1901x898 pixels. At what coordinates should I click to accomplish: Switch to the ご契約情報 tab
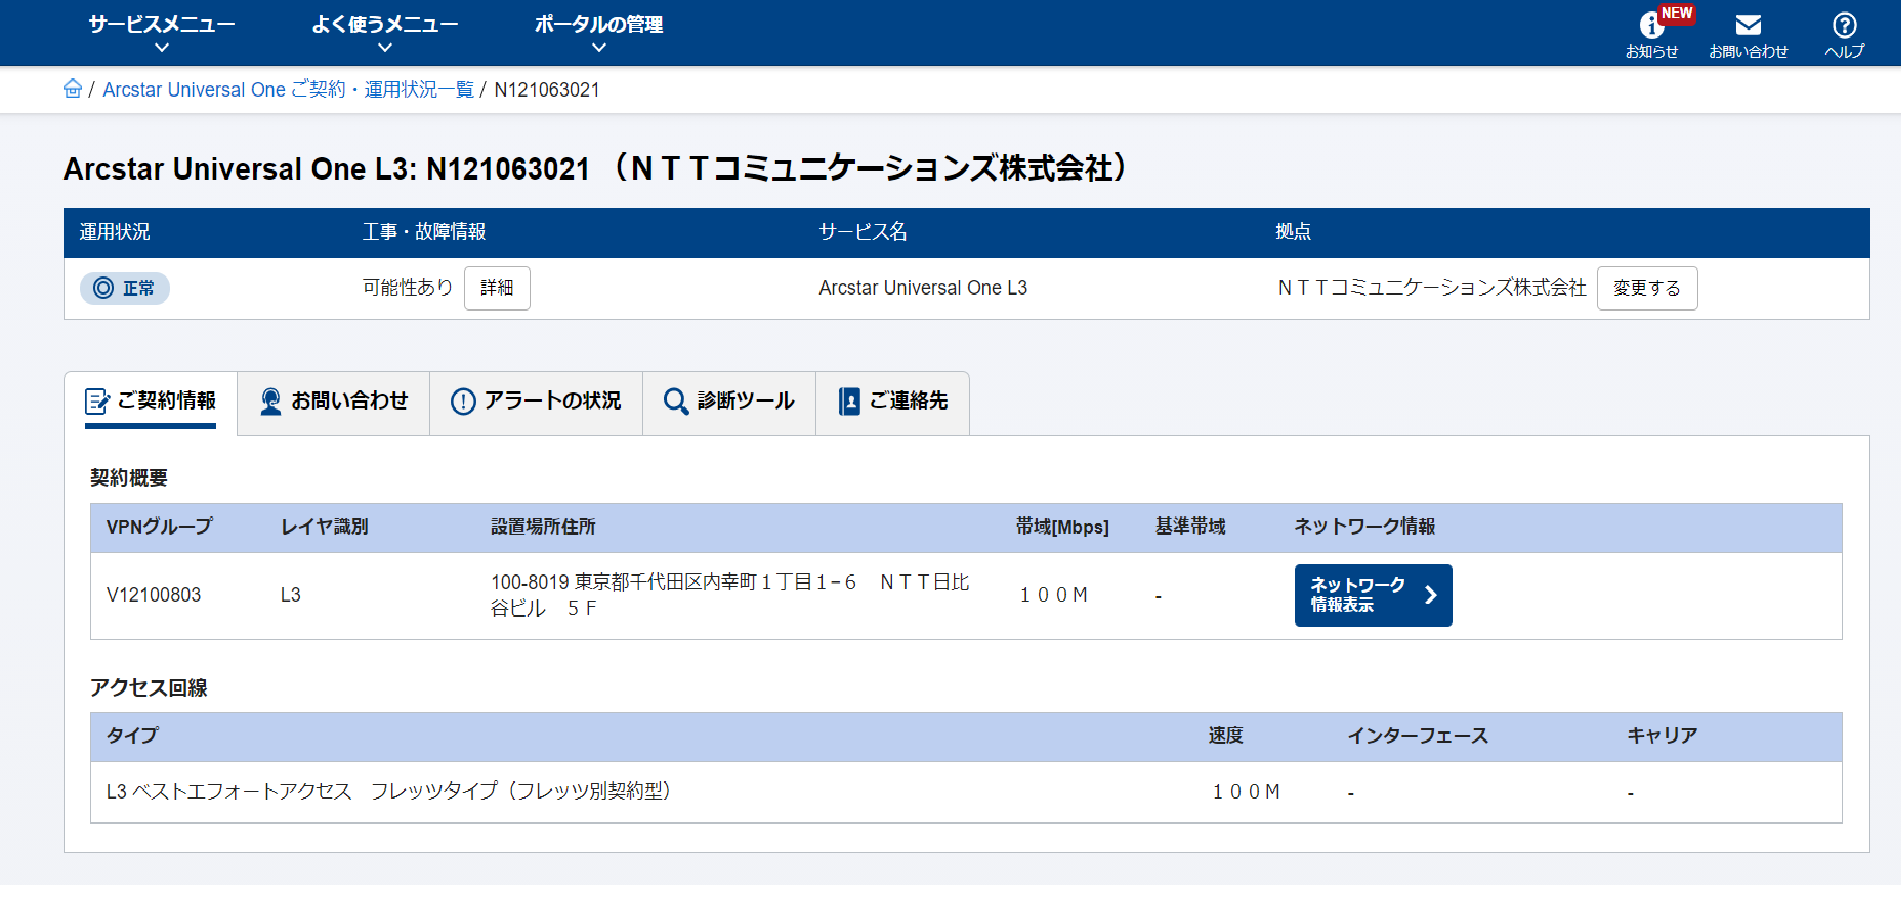[151, 403]
